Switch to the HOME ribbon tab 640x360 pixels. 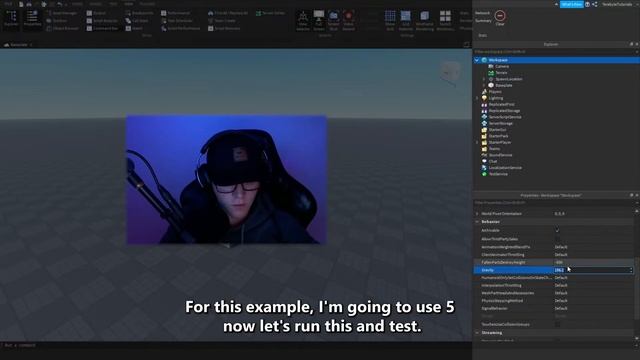pos(77,4)
